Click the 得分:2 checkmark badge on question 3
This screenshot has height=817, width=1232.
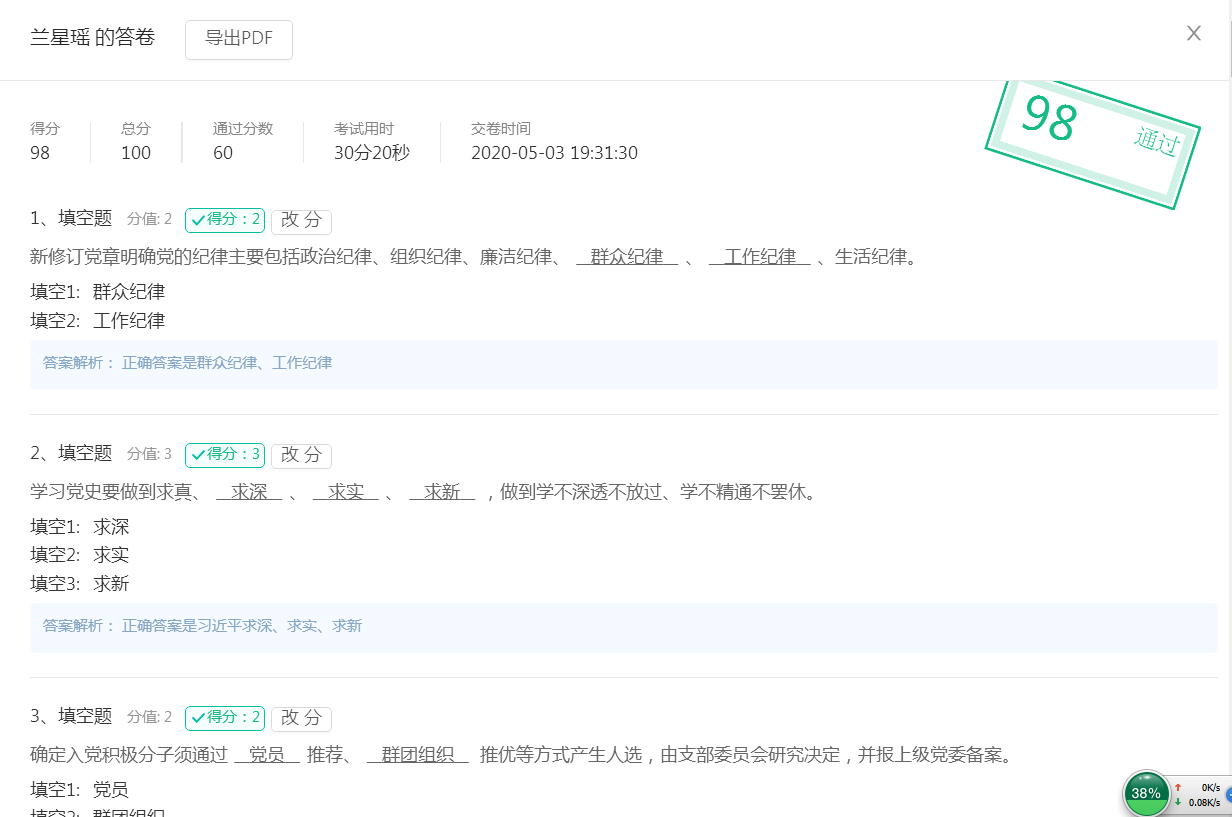pos(225,718)
